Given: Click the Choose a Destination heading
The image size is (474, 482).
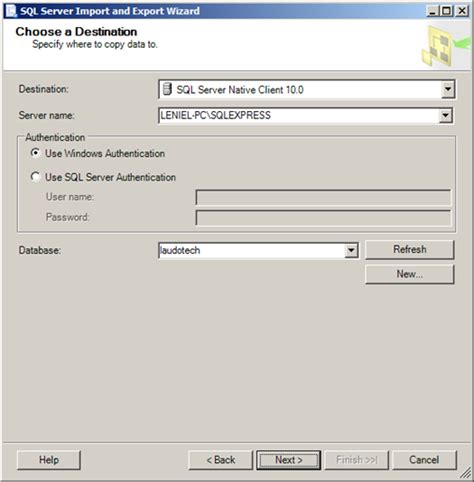Looking at the screenshot, I should tap(76, 32).
